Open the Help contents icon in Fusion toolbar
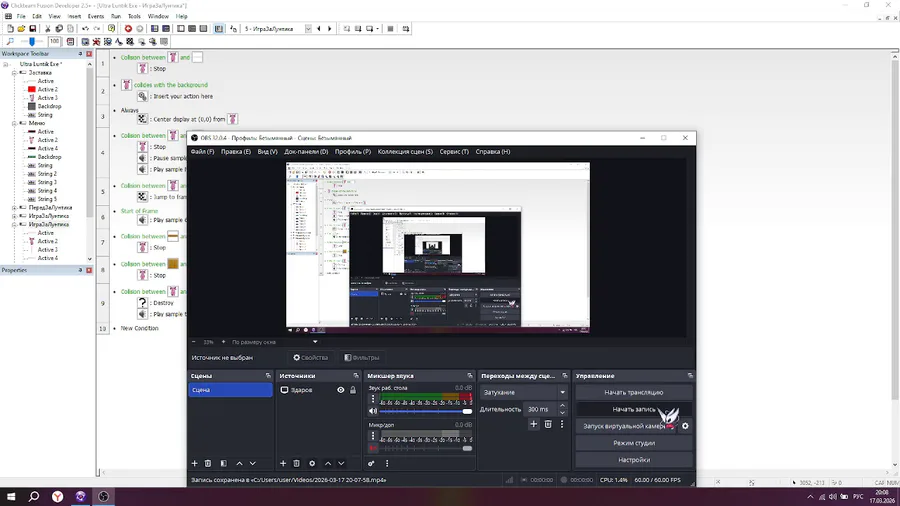This screenshot has width=900, height=506. coord(111,29)
